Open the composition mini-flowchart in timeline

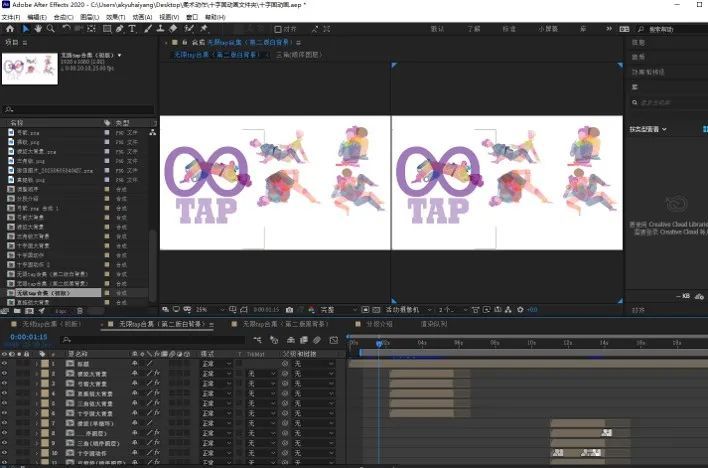point(257,340)
